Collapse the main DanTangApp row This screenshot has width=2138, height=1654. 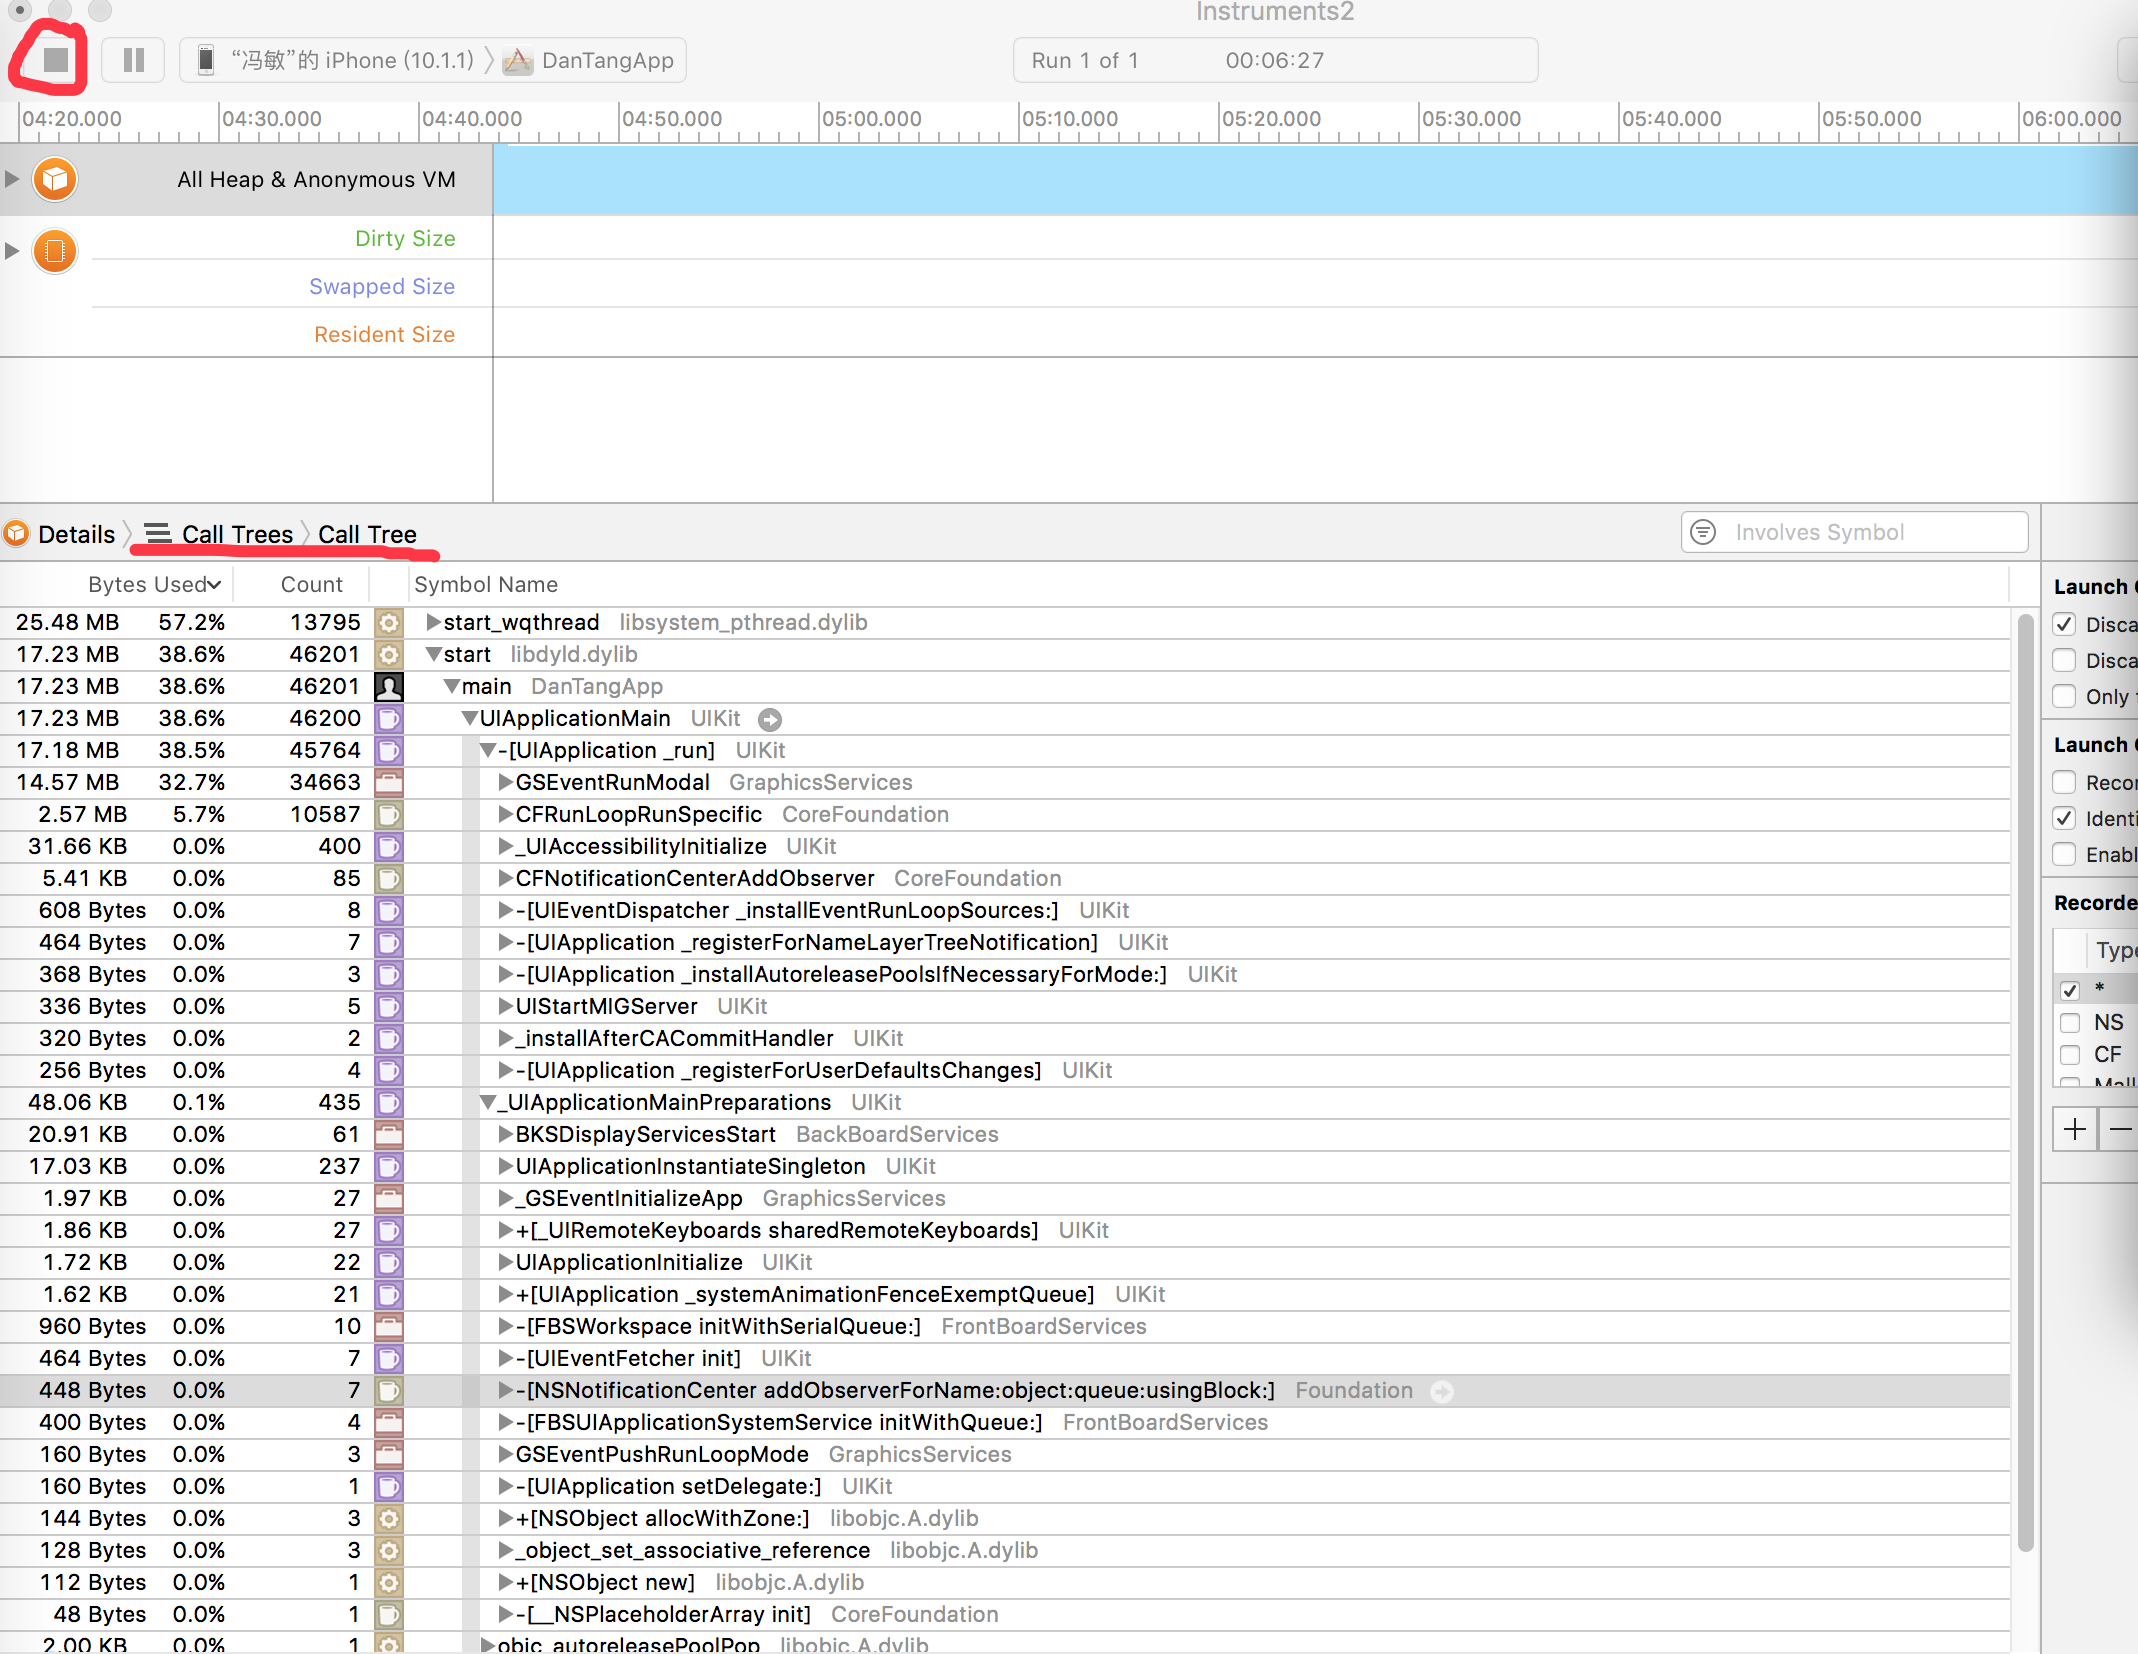pos(451,686)
